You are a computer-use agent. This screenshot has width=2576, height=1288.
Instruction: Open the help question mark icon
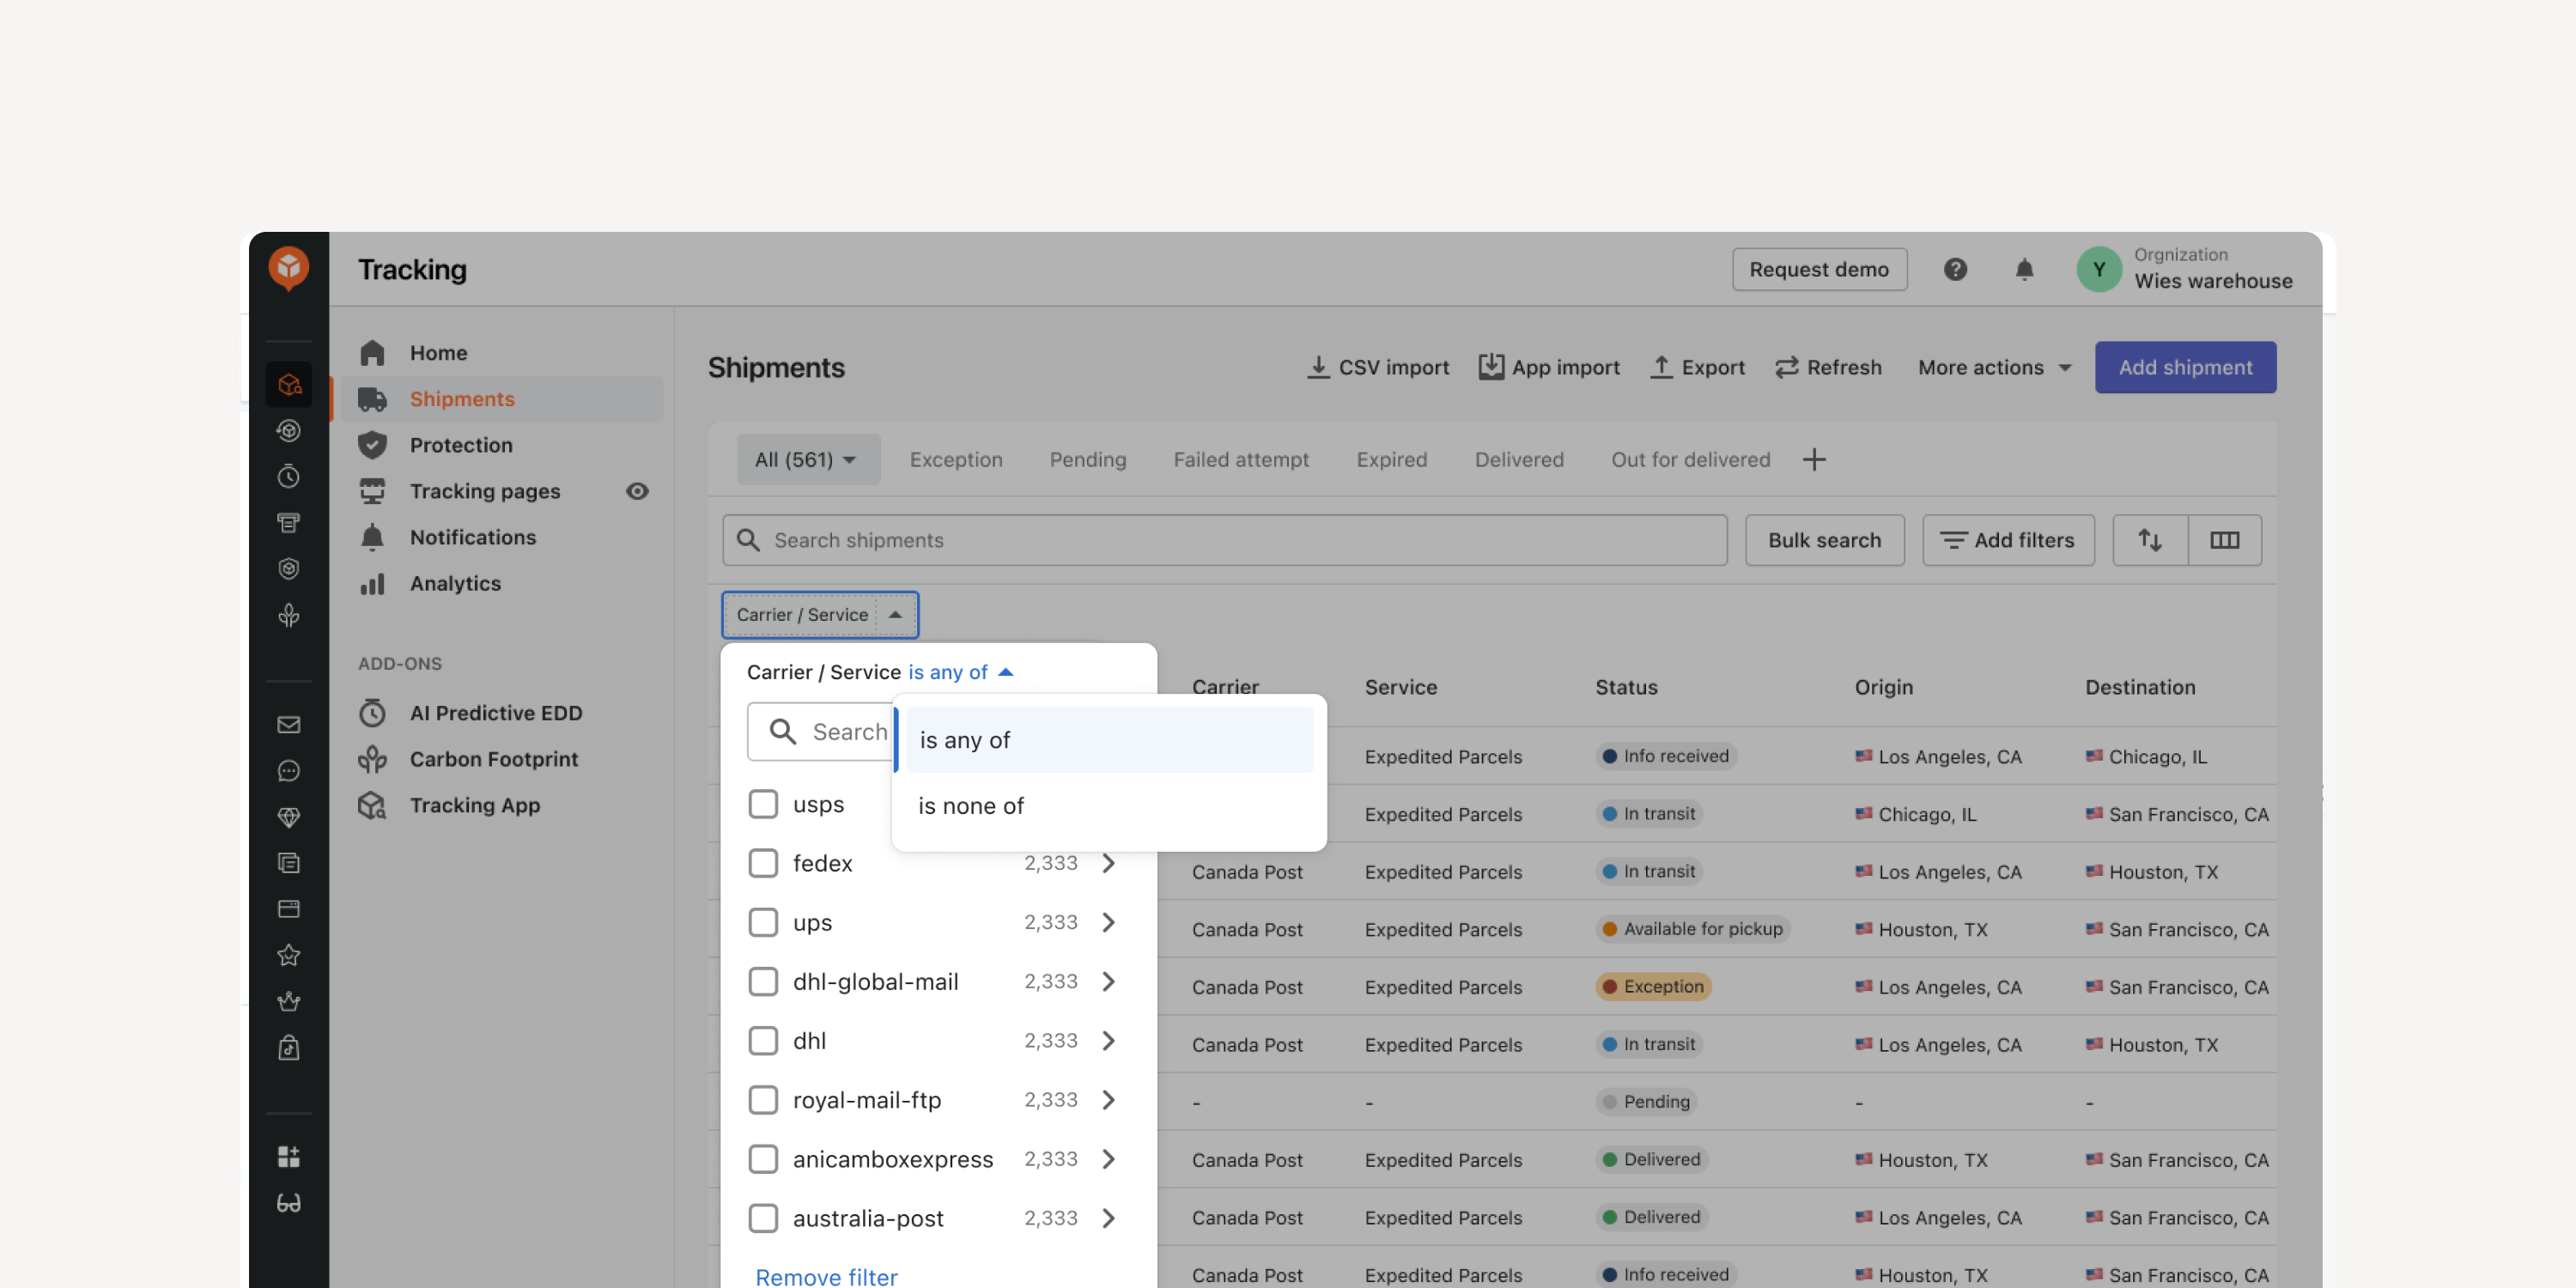pos(1955,269)
